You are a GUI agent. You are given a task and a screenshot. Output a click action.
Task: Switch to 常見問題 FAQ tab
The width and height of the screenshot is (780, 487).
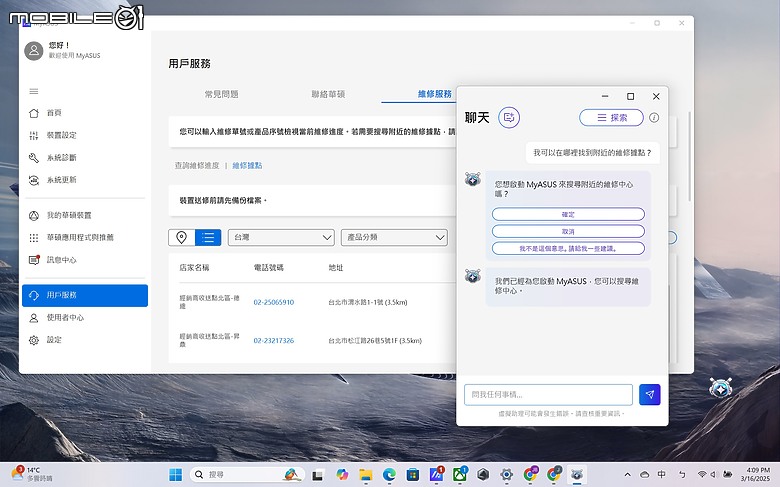[x=221, y=94]
